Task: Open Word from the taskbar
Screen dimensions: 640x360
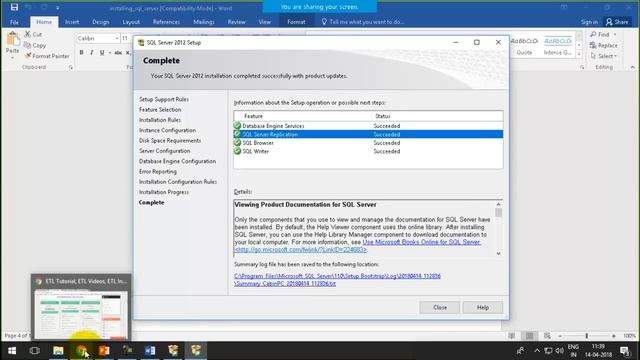Action: coord(150,351)
